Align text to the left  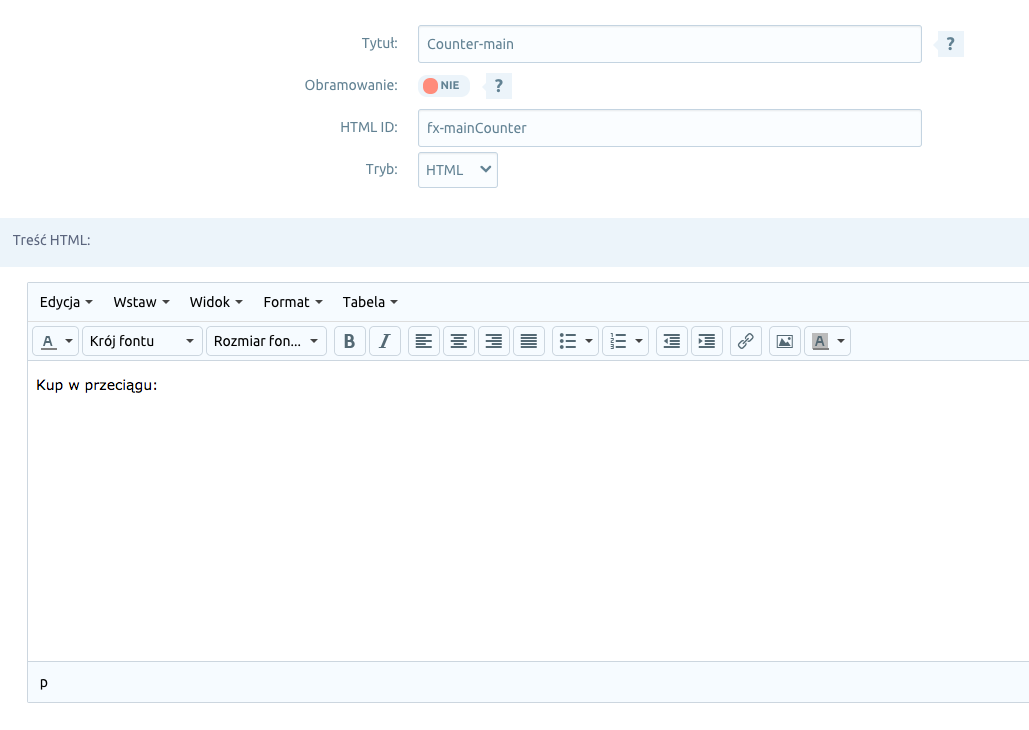tap(424, 341)
